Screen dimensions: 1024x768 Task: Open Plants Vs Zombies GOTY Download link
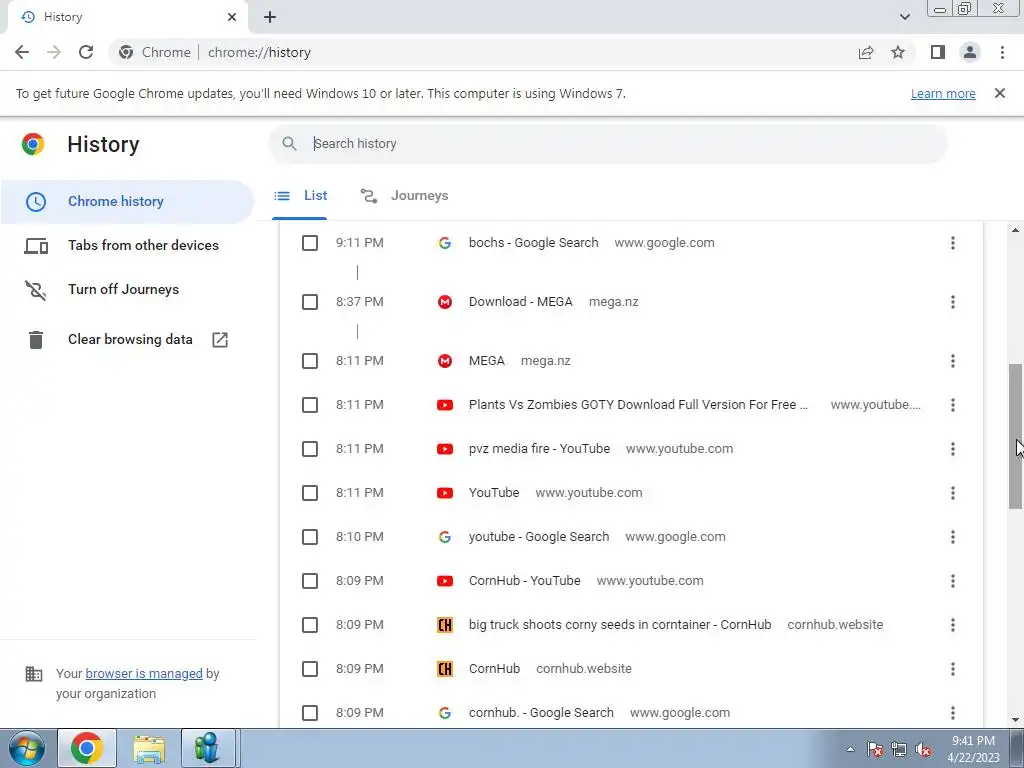pos(638,405)
